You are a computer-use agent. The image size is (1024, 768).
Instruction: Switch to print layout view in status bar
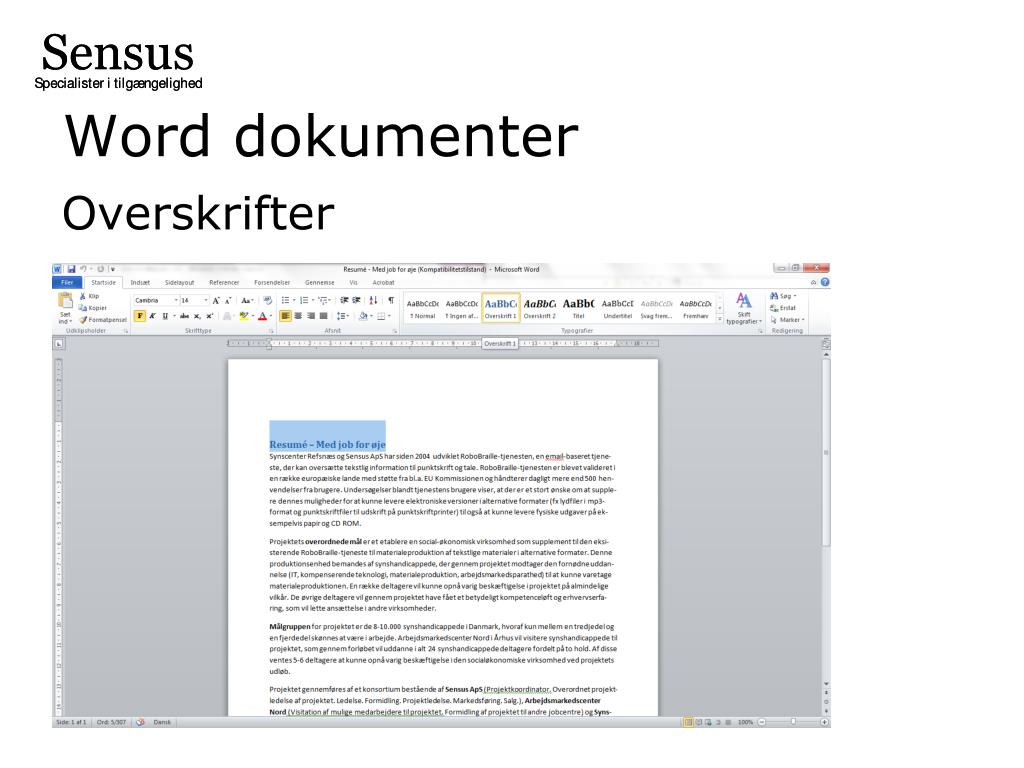(688, 722)
